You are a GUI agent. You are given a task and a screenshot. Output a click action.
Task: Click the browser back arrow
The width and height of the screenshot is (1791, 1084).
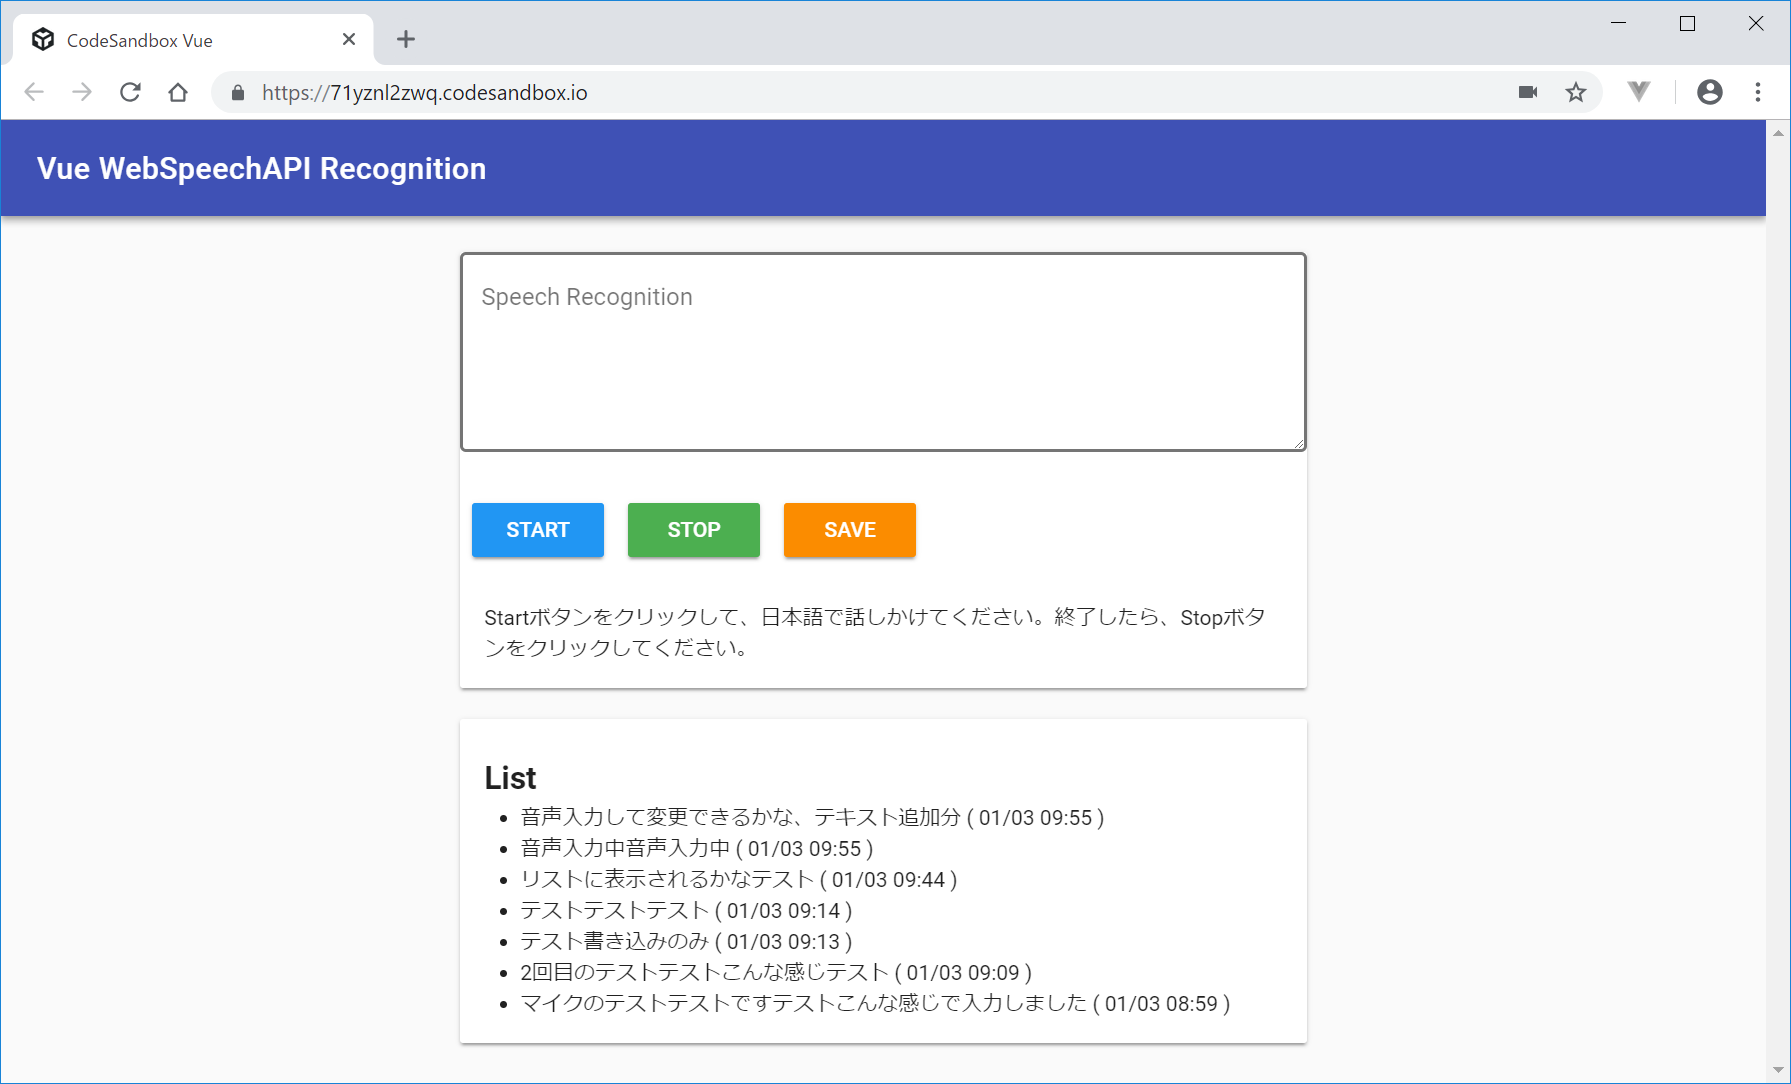pyautogui.click(x=34, y=93)
